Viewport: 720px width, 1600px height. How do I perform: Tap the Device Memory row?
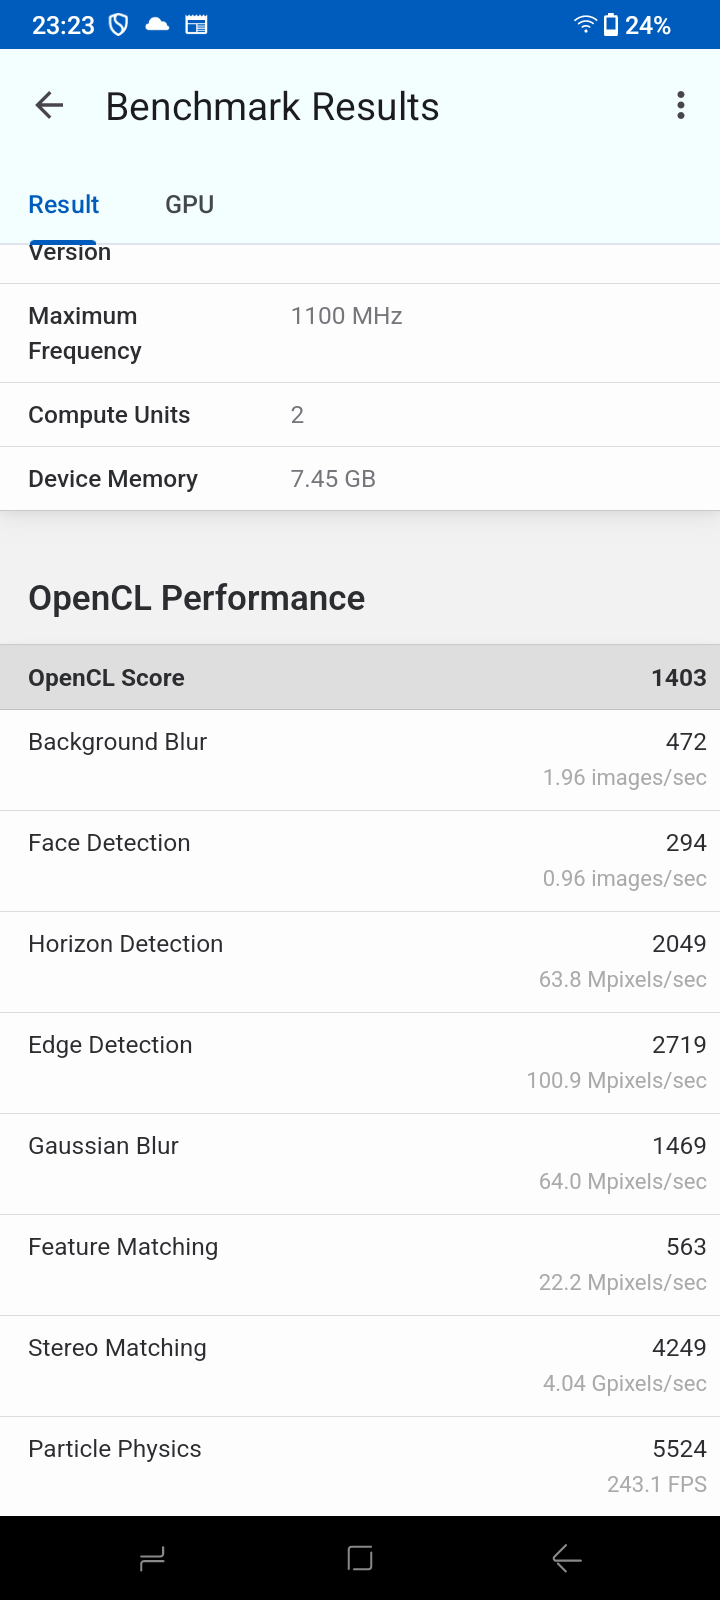[360, 479]
